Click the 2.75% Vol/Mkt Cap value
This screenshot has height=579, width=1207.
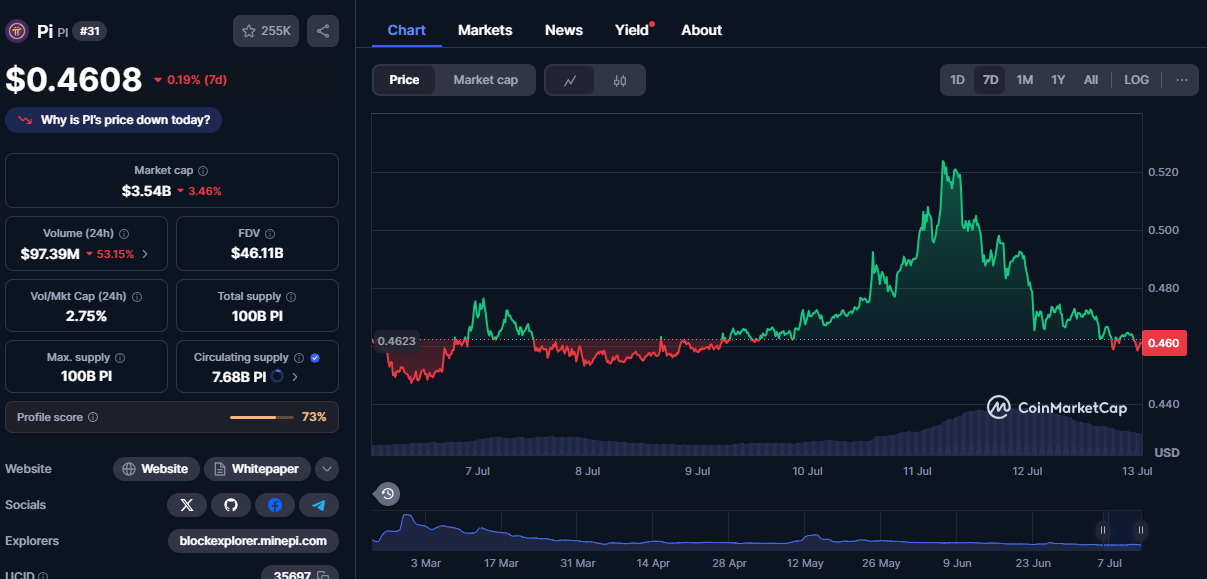86,316
